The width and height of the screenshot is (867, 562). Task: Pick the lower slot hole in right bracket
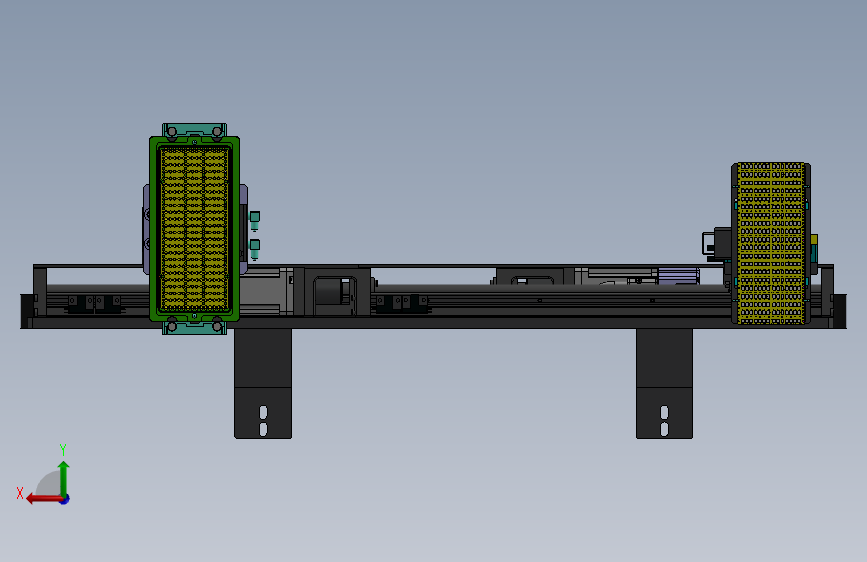(665, 429)
